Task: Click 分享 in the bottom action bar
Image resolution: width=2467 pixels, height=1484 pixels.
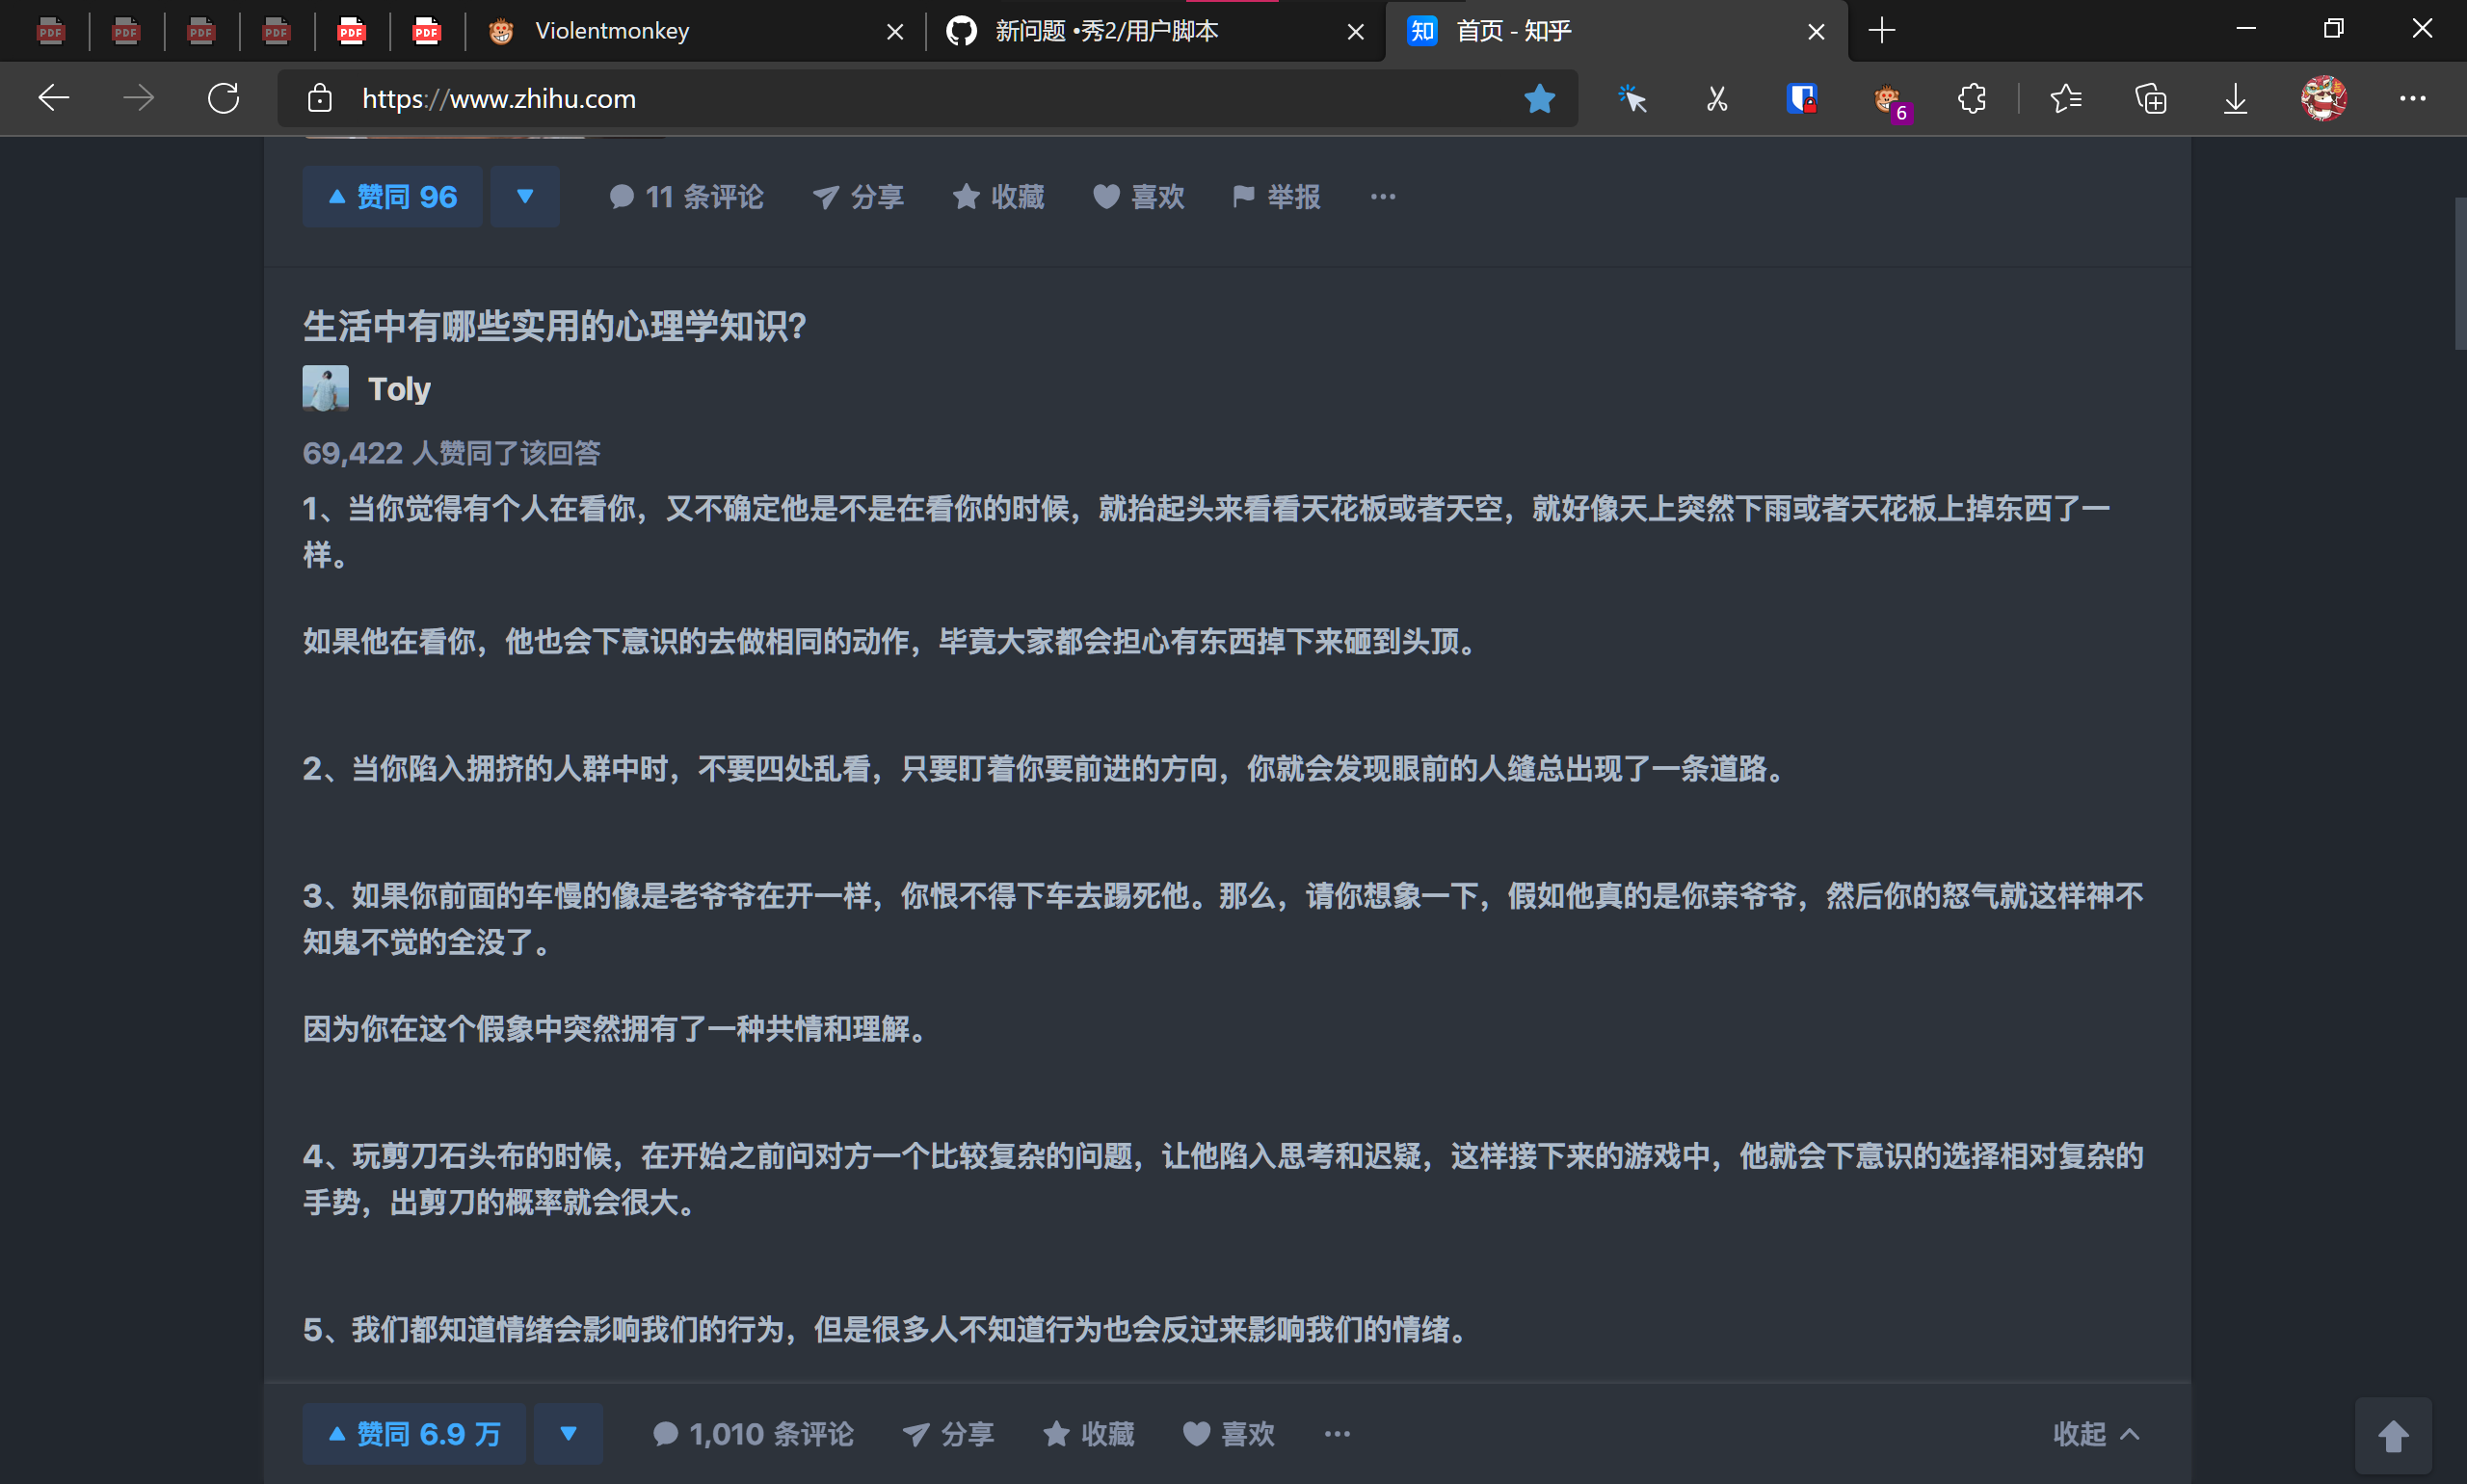Action: (x=948, y=1433)
